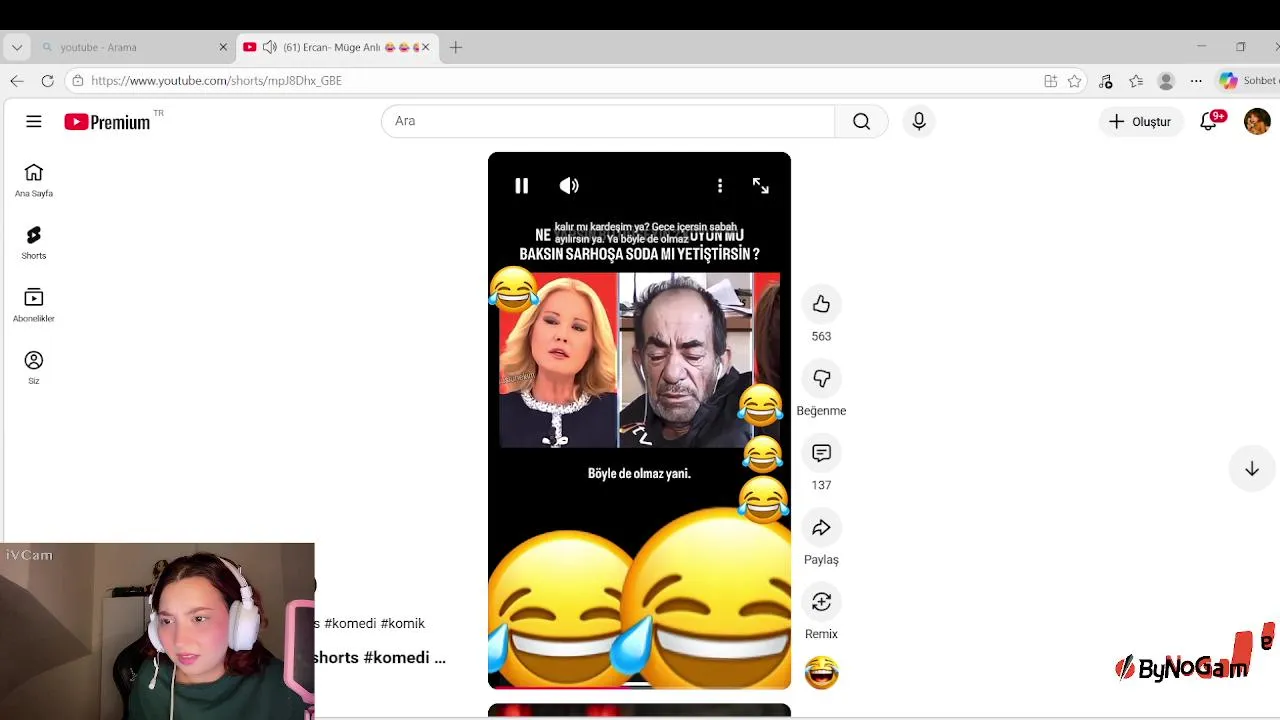Open the channel sound emoji avatar
1280x720 pixels.
tap(821, 672)
